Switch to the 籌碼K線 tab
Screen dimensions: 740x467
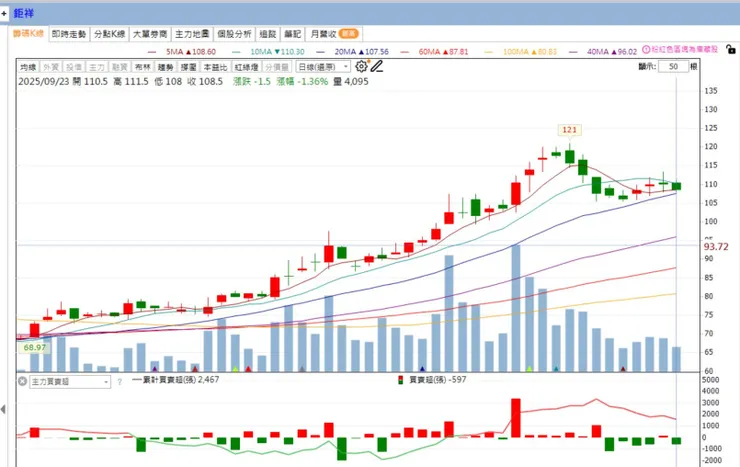click(28, 33)
